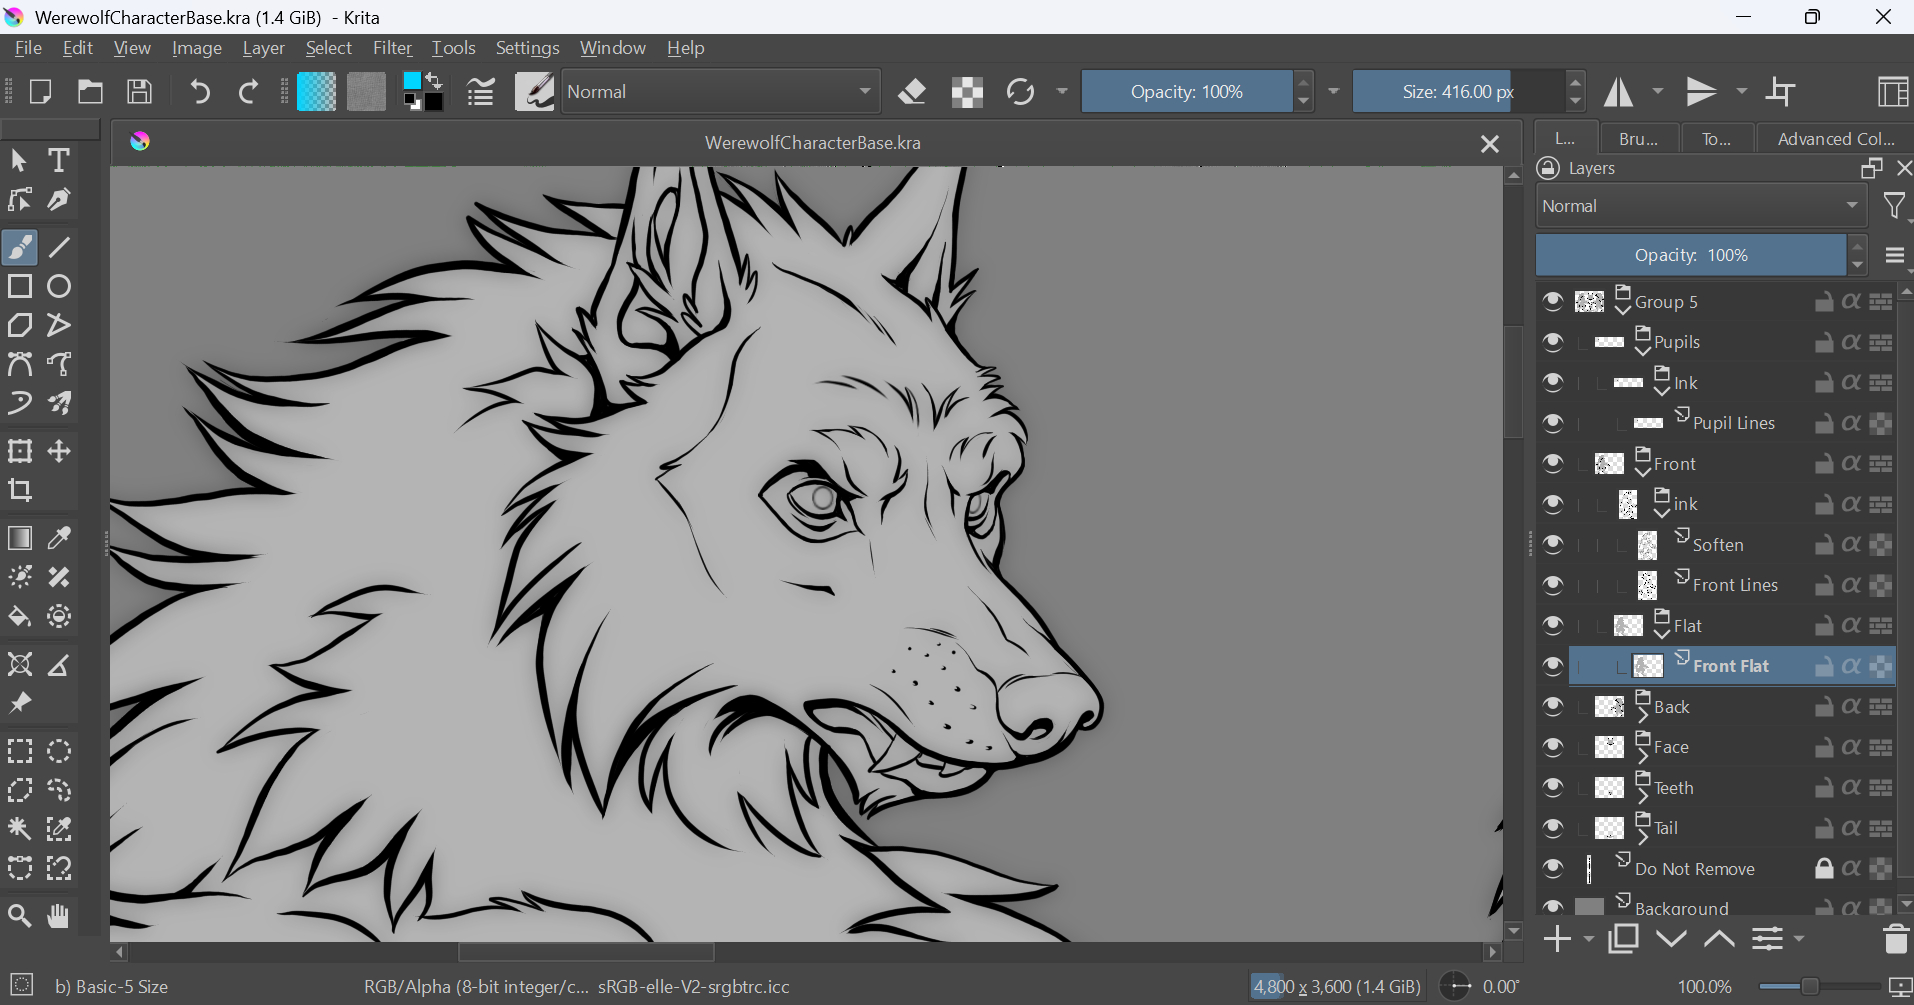This screenshot has height=1005, width=1914.
Task: Toggle visibility of Teeth layer
Action: tap(1552, 788)
